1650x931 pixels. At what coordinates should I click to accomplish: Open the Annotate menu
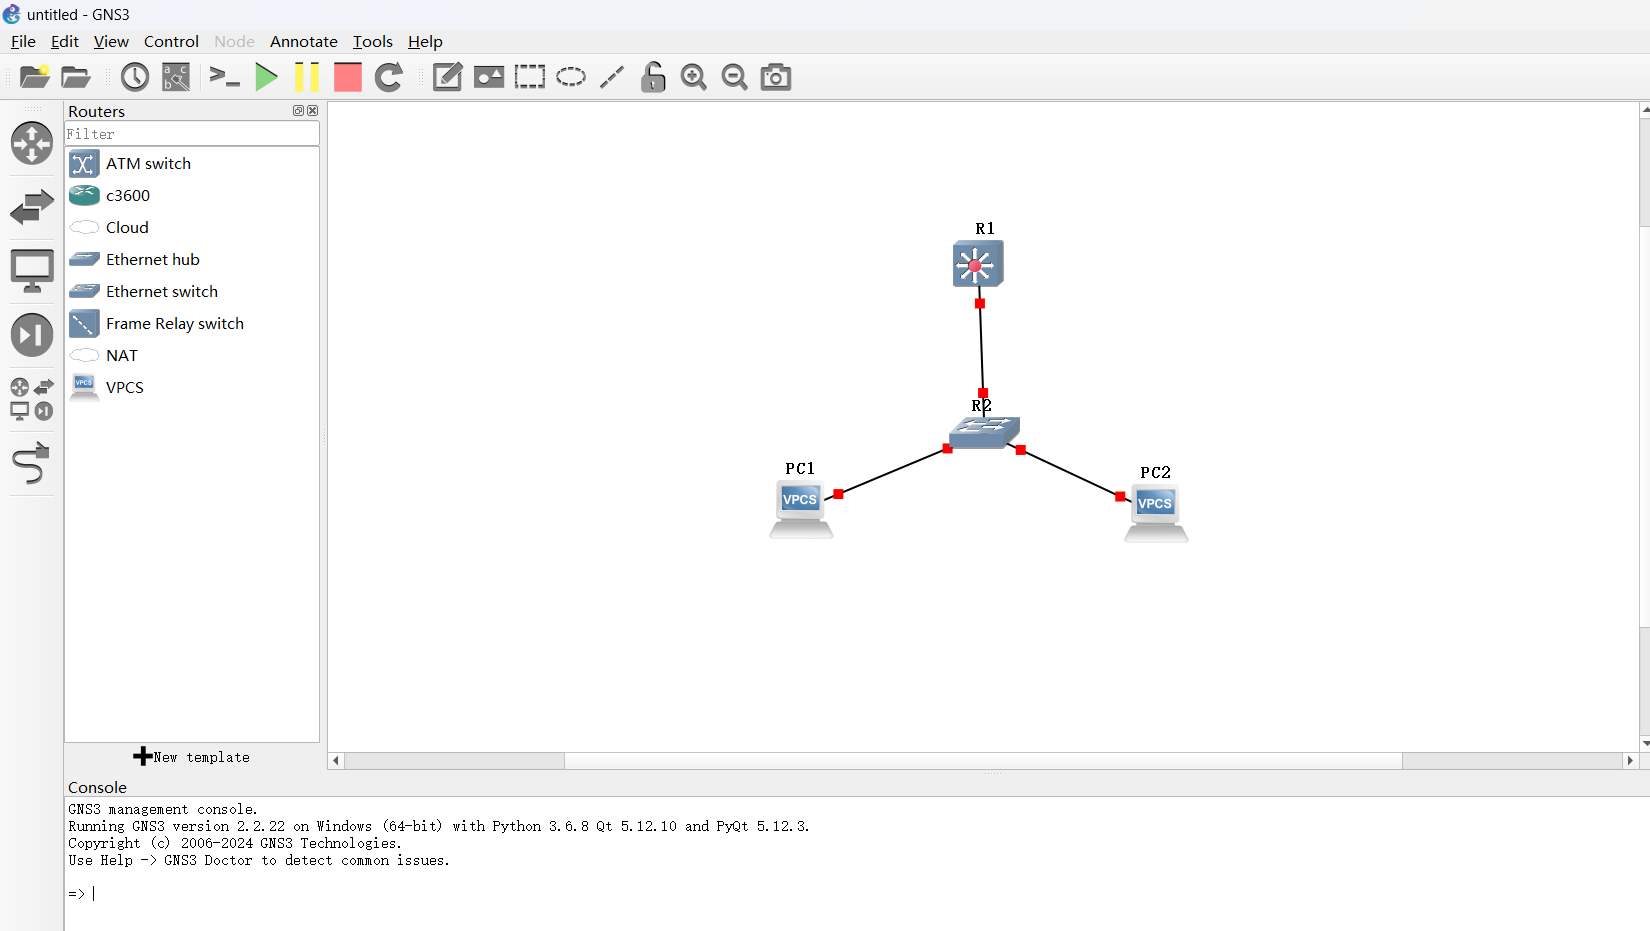pyautogui.click(x=303, y=41)
